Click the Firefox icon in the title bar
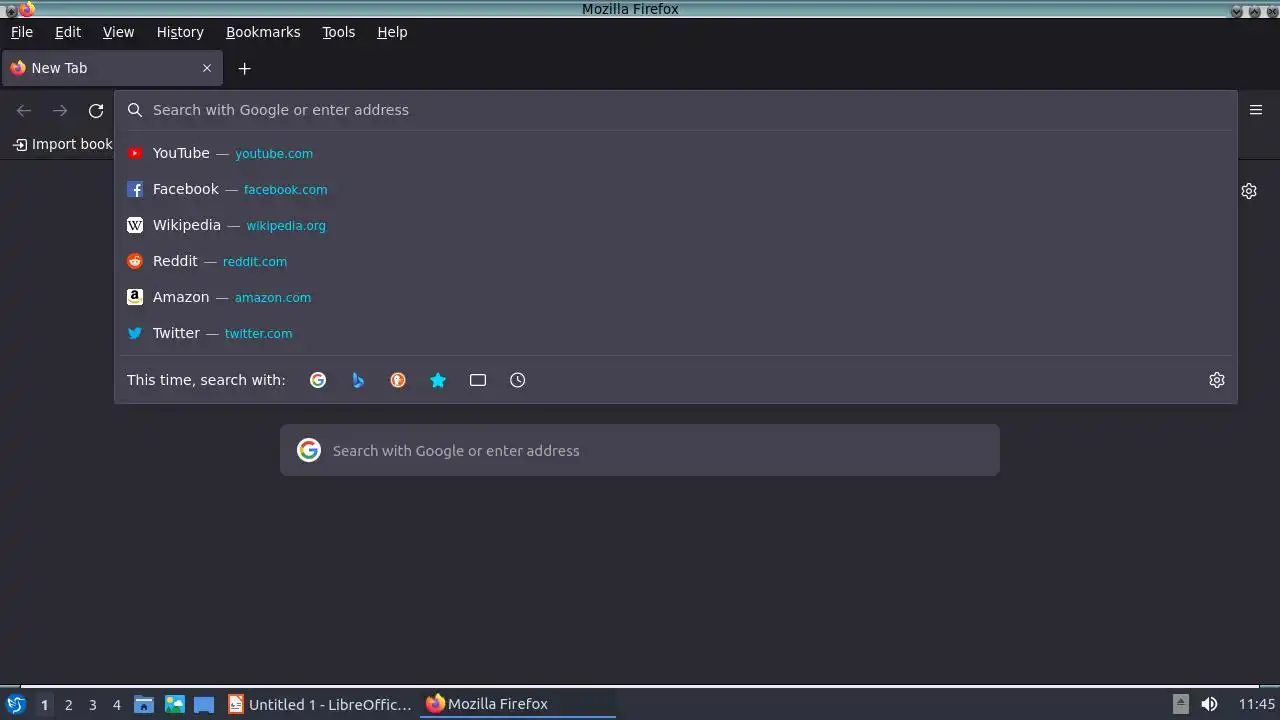This screenshot has width=1280, height=720. coord(26,9)
